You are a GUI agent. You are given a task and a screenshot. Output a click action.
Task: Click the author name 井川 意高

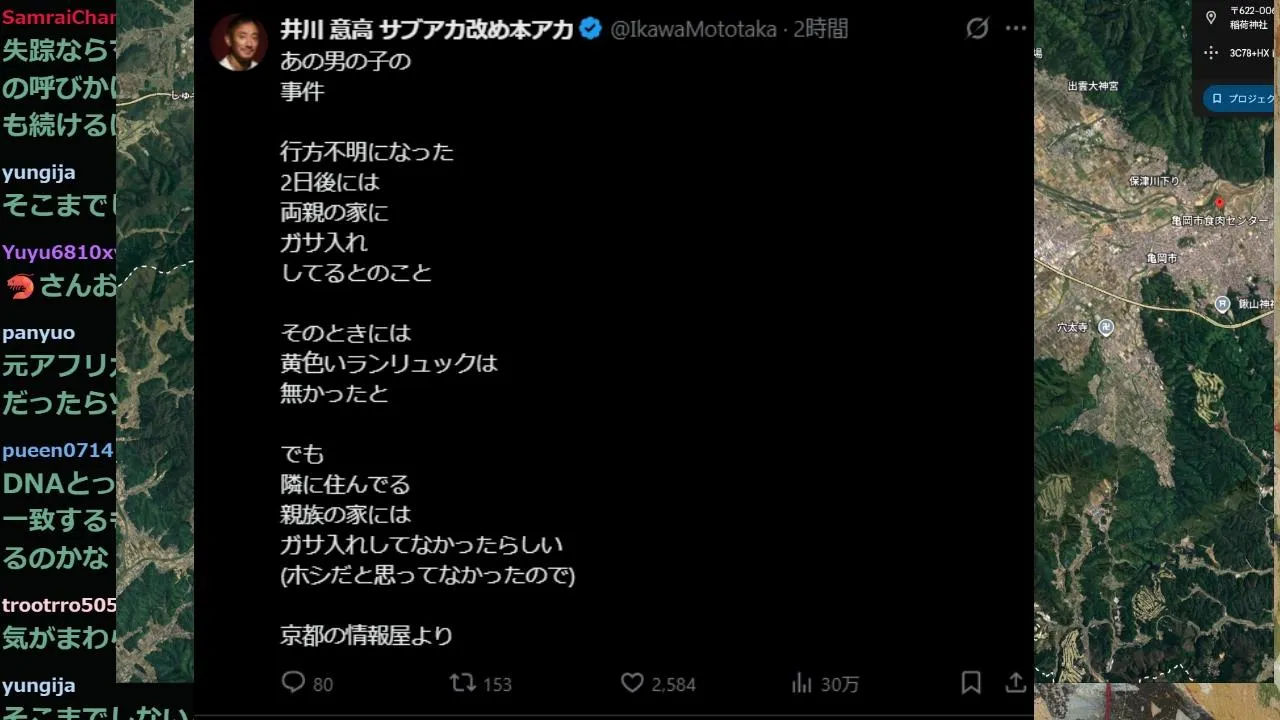click(x=426, y=29)
